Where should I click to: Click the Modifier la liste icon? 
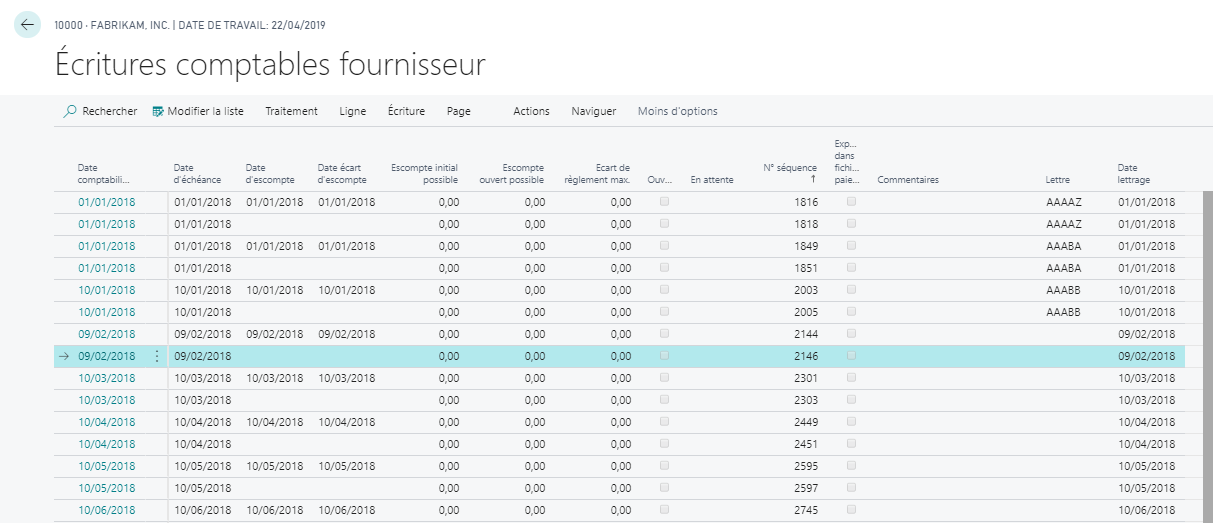click(x=158, y=111)
